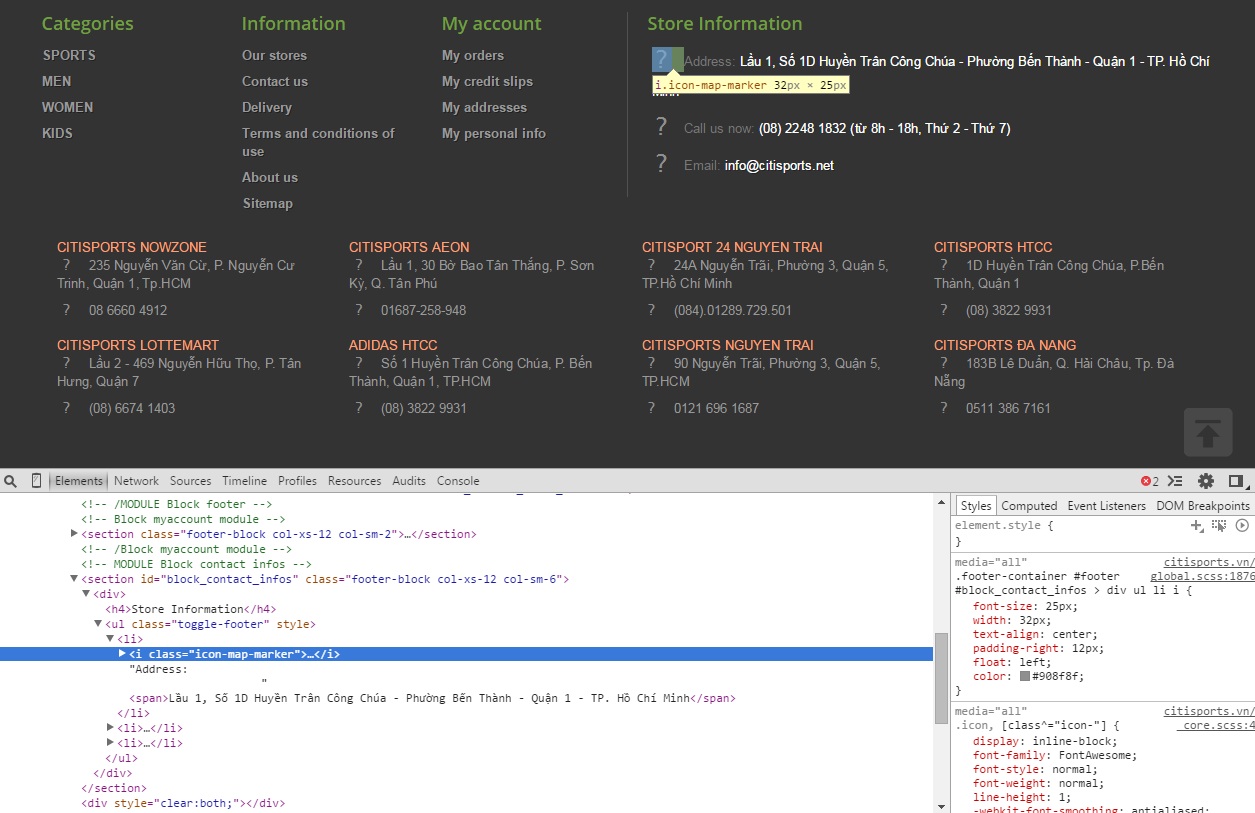Image resolution: width=1255 pixels, height=813 pixels.
Task: Click the red error count indicator
Action: pyautogui.click(x=1150, y=481)
